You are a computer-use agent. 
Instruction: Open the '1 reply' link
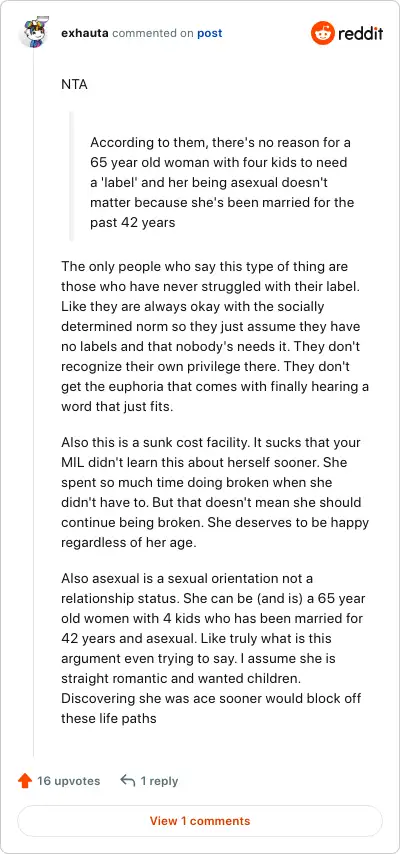(159, 781)
